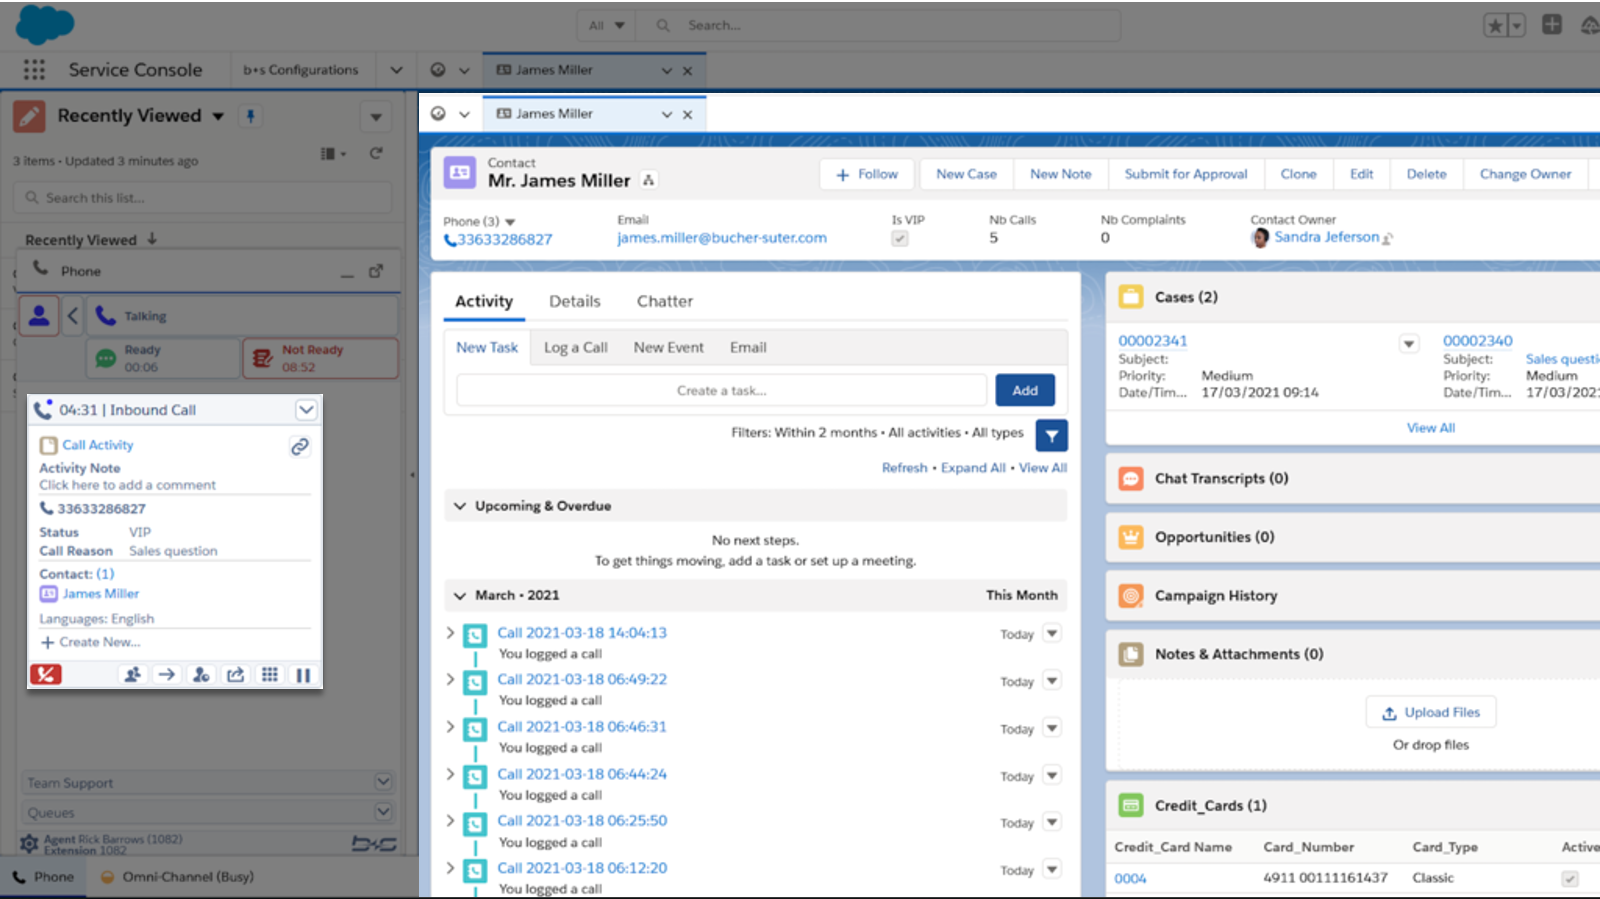Click the share arrow icon in call widget
This screenshot has height=899, width=1600.
click(x=236, y=675)
